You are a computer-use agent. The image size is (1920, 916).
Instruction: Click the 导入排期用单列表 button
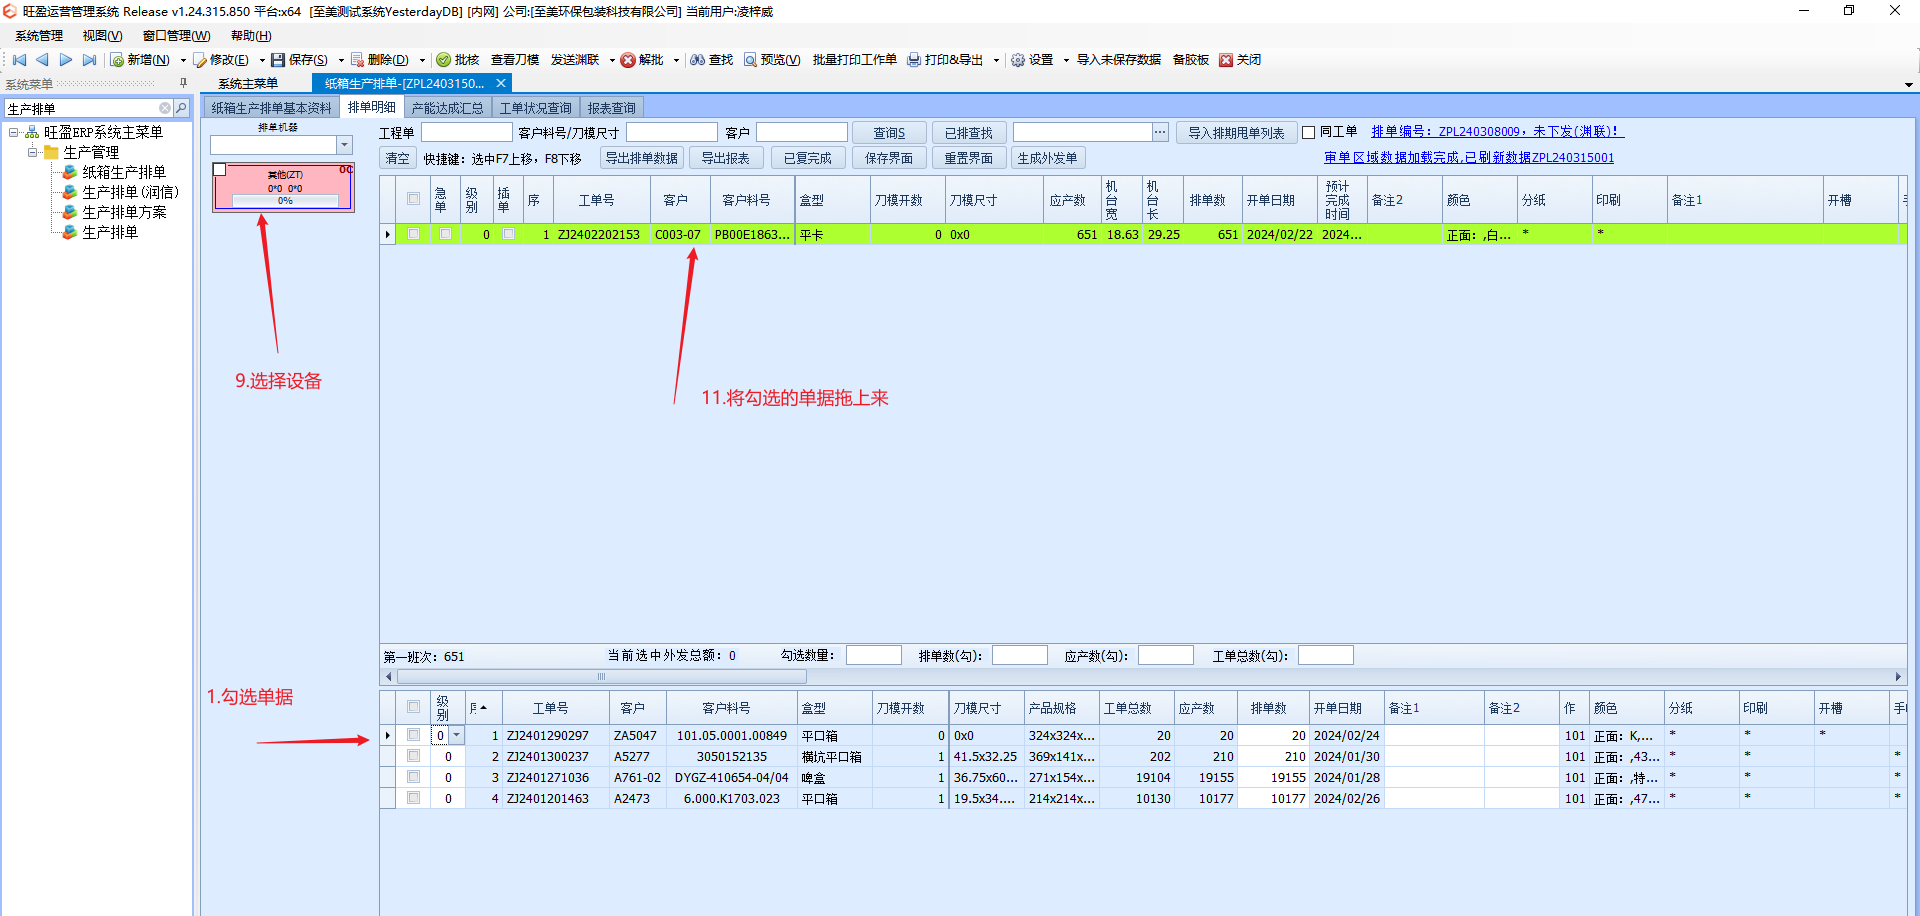[1236, 133]
